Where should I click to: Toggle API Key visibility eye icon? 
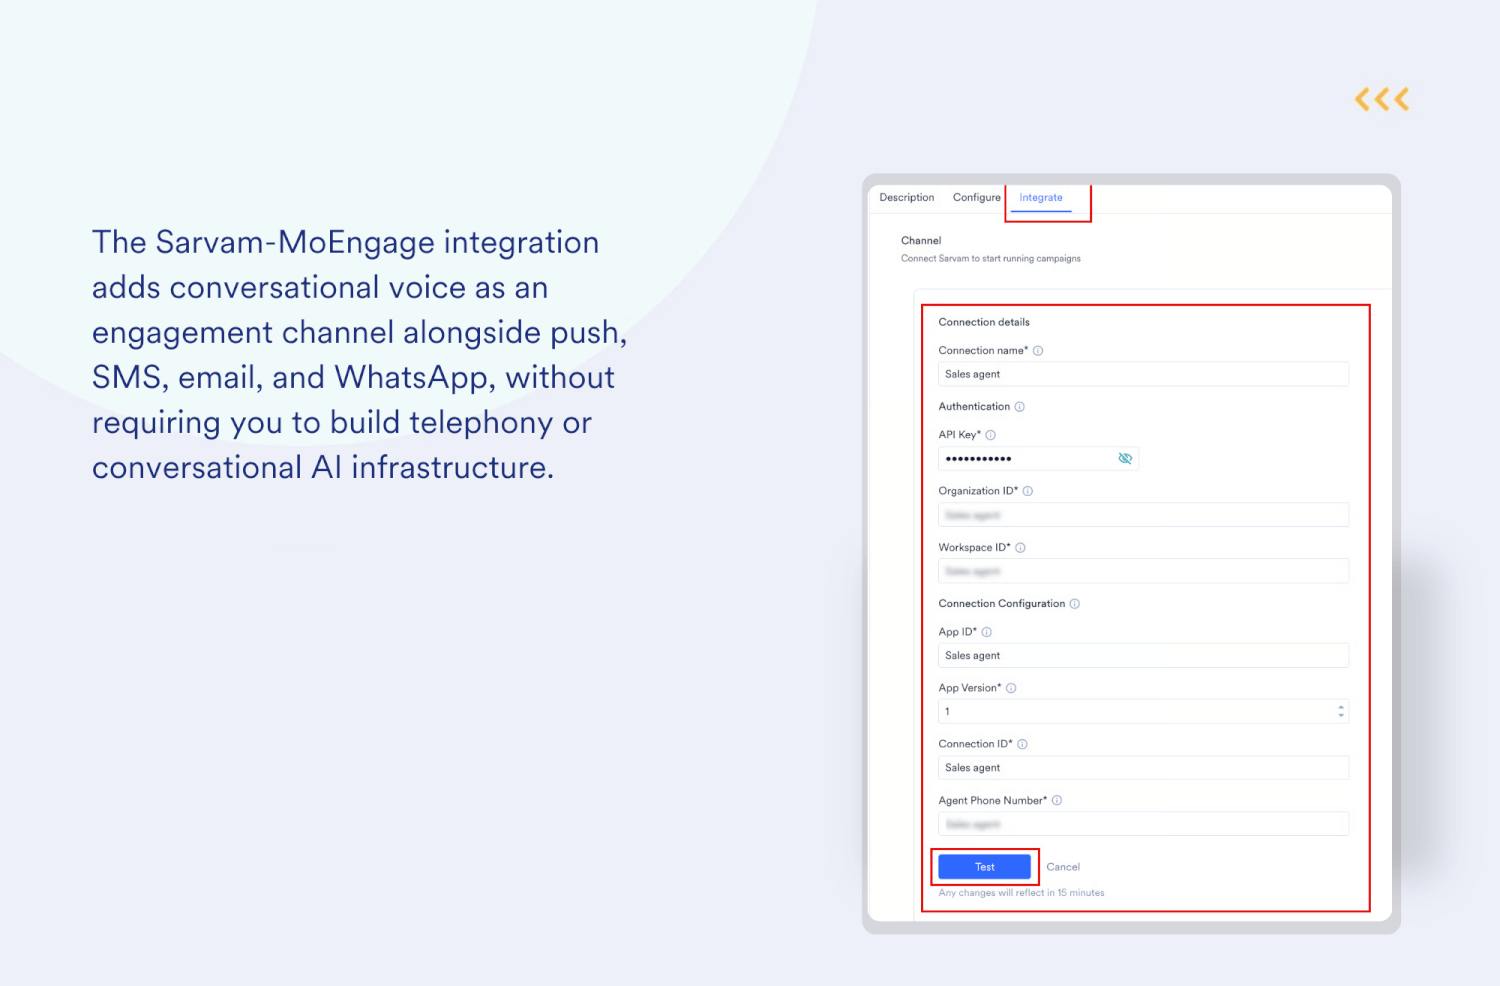[x=1125, y=458]
